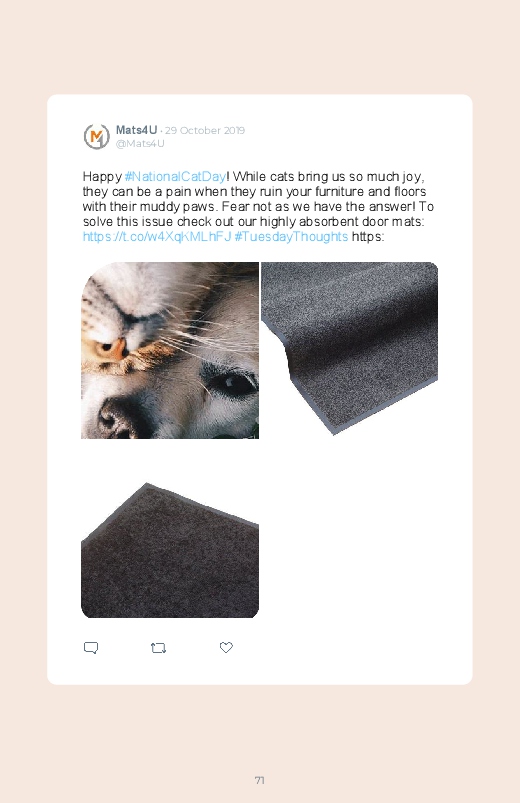Like the tweet with the heart icon

(226, 647)
